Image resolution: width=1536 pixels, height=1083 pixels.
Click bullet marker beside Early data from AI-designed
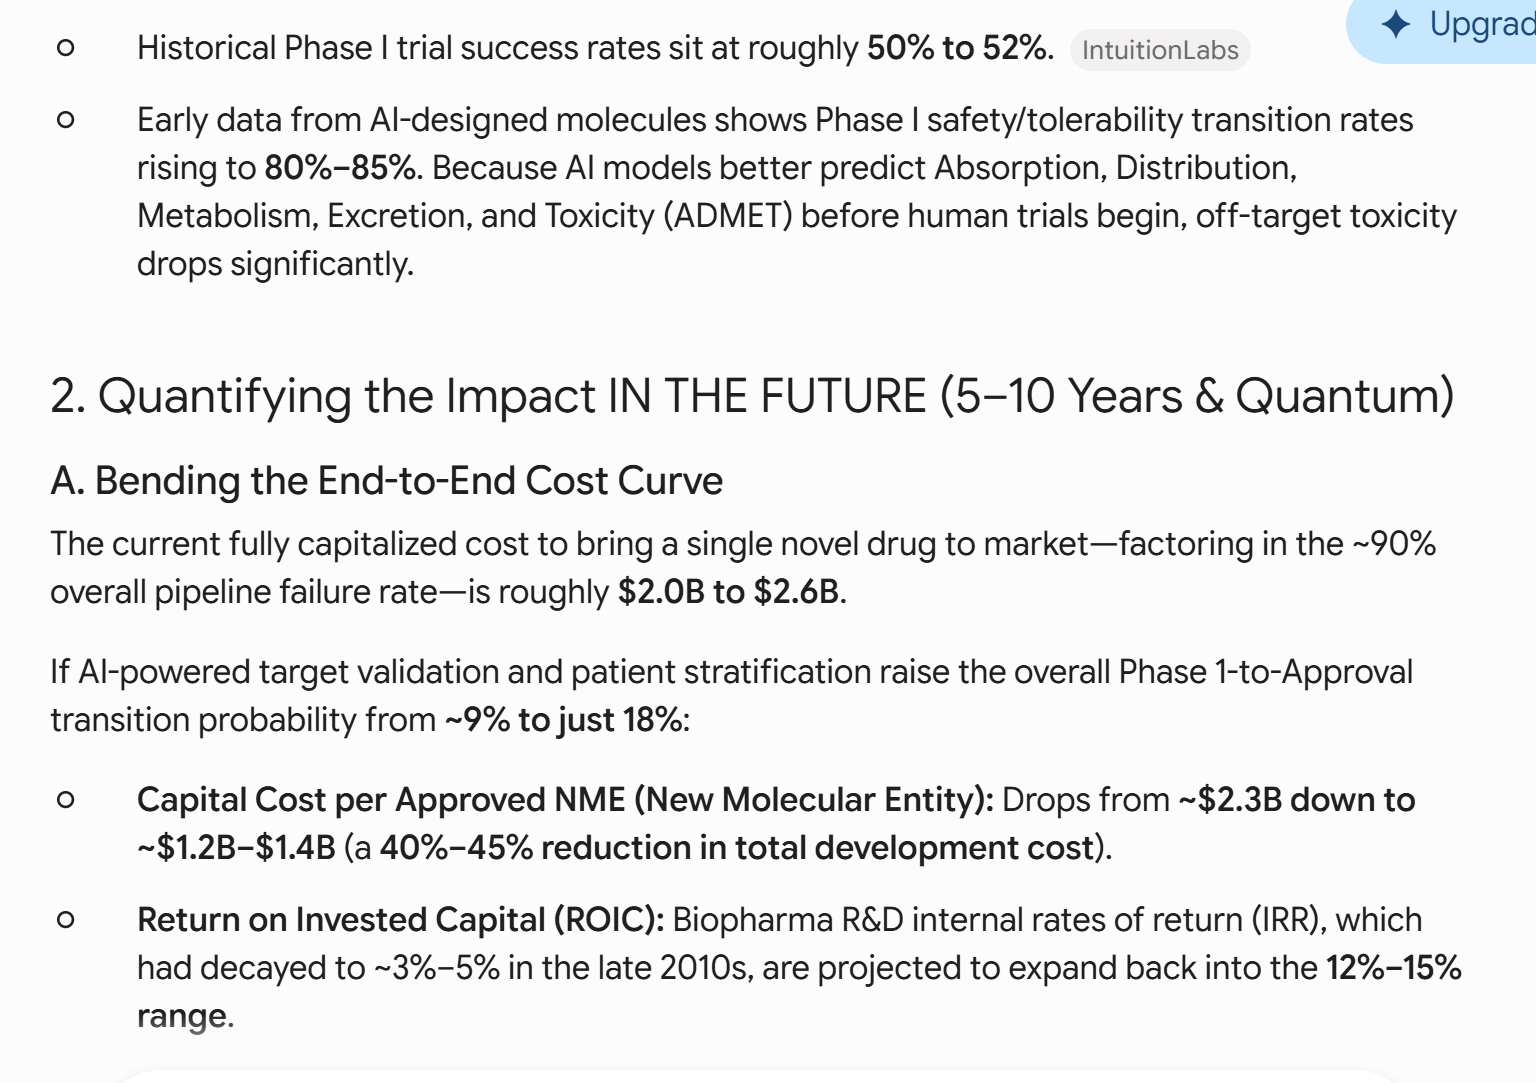[x=66, y=120]
